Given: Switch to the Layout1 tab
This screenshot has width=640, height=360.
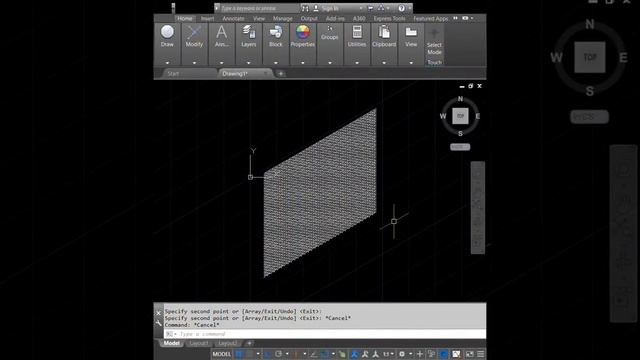Looking at the screenshot, I should click(199, 343).
